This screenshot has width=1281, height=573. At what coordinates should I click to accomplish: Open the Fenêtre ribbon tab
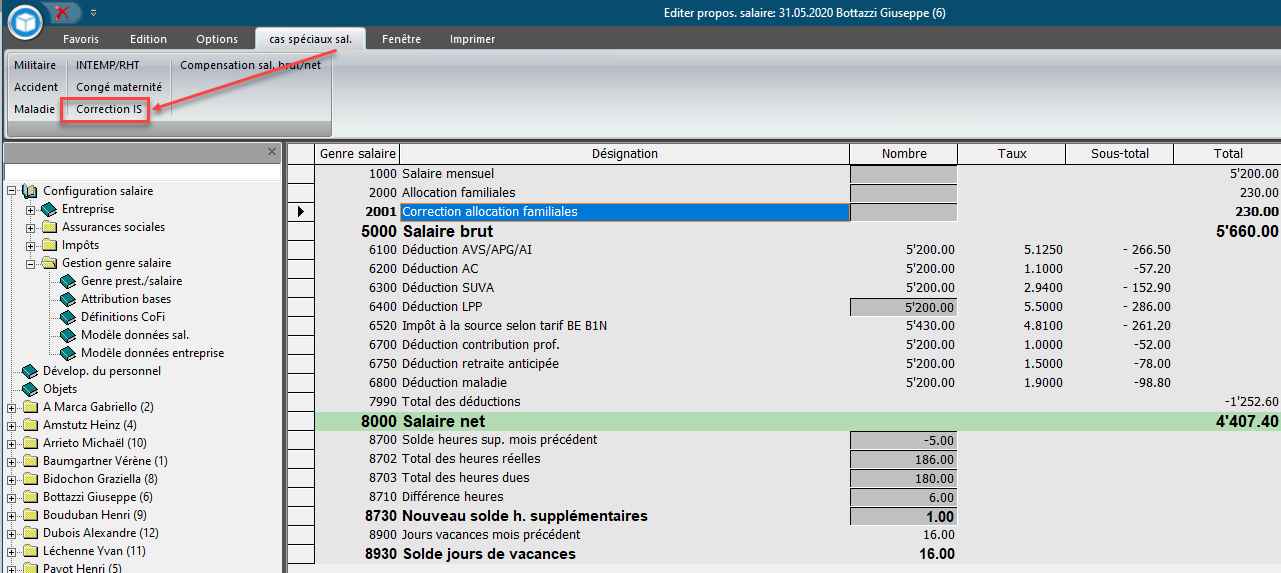click(x=401, y=39)
